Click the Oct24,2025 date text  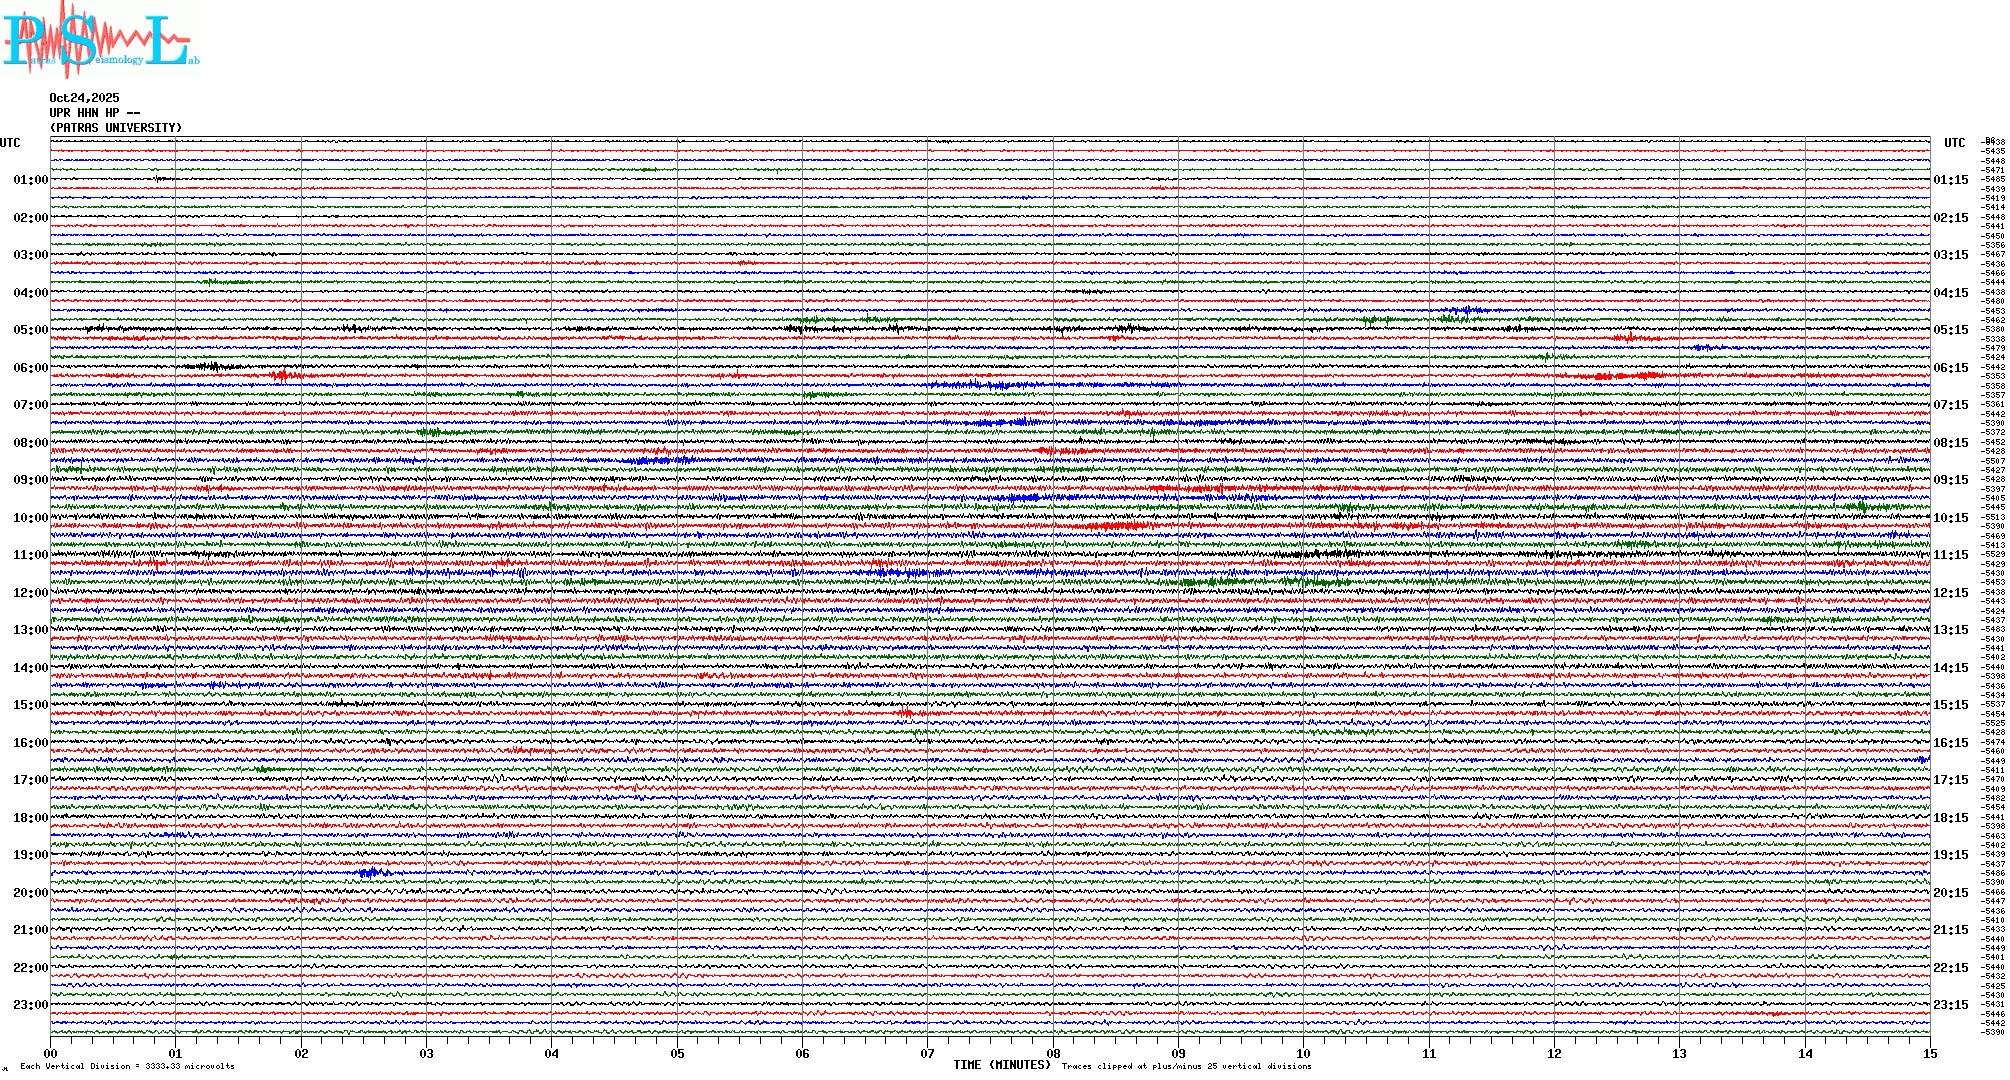click(84, 98)
